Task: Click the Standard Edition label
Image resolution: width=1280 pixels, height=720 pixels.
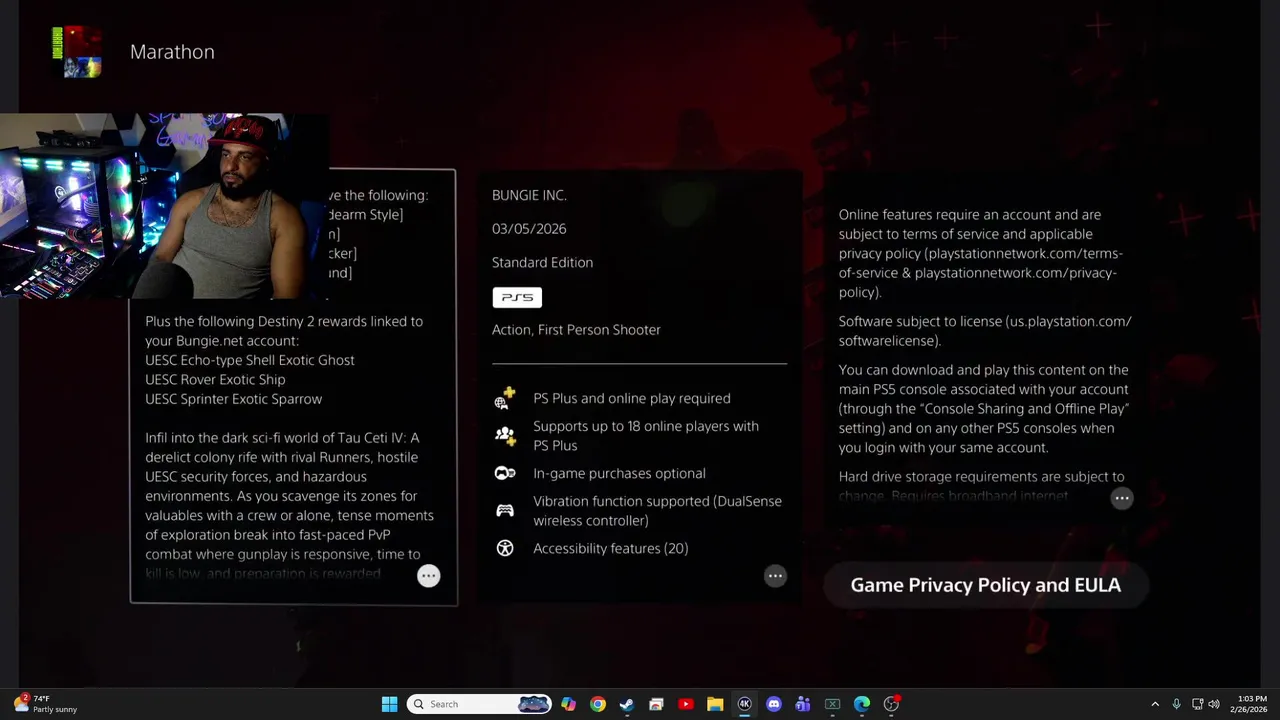Action: click(x=542, y=262)
